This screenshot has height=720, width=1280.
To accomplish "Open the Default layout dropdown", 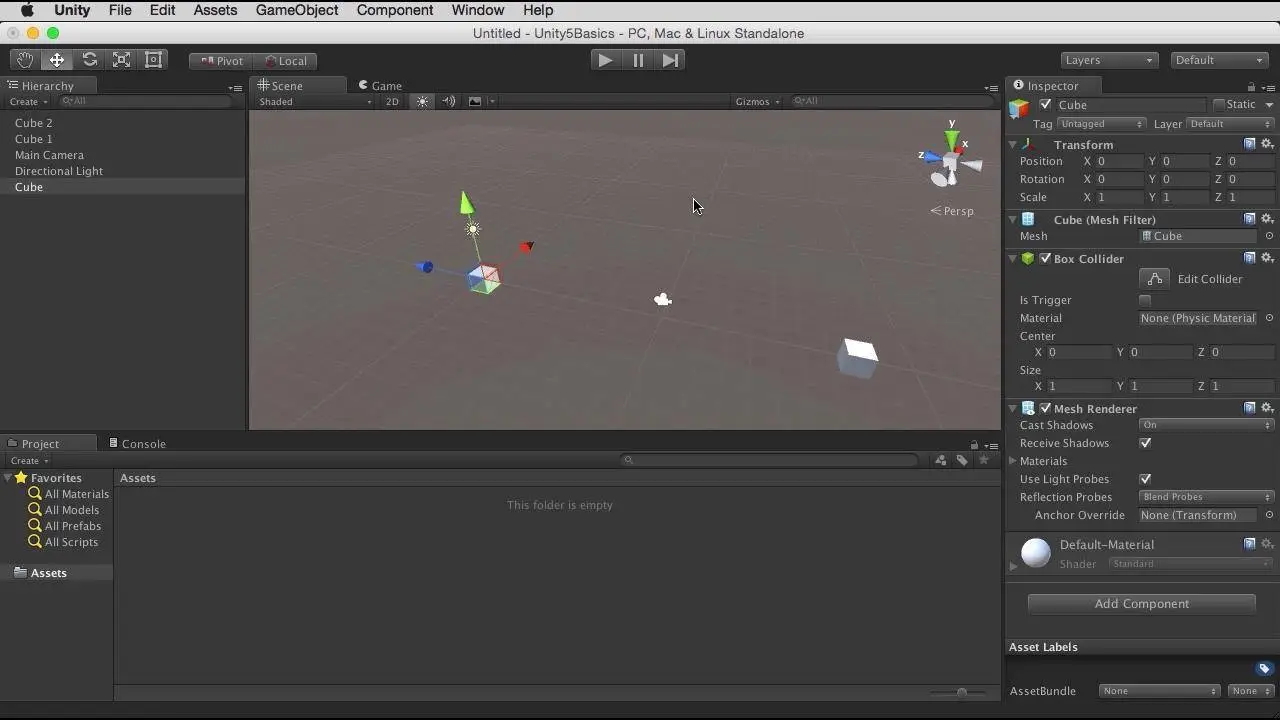I will click(1220, 60).
